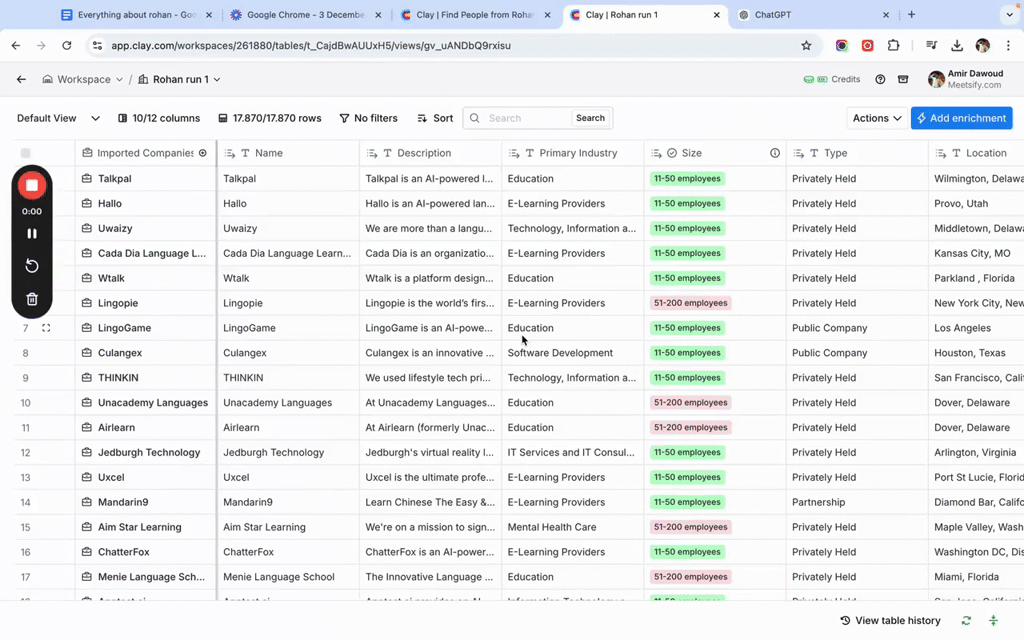The width and height of the screenshot is (1024, 640).
Task: Click the back arrow beside Workspace
Action: pos(21,80)
